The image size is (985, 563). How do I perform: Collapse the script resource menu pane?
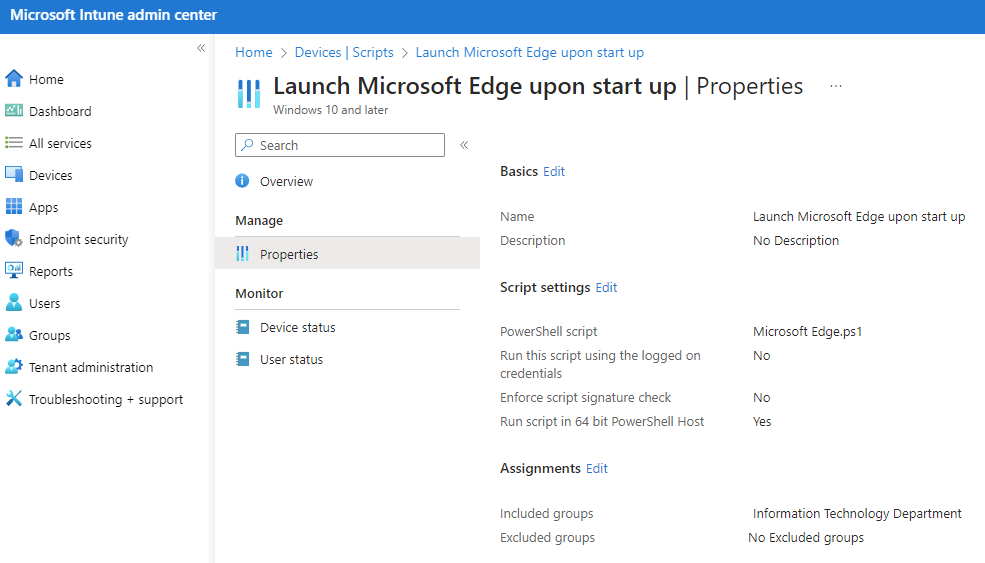click(x=464, y=145)
